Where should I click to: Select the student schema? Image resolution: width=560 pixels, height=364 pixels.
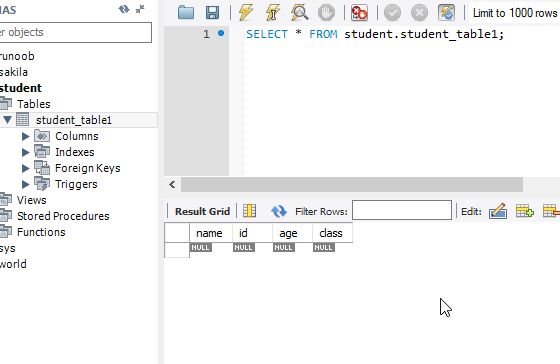[x=21, y=88]
